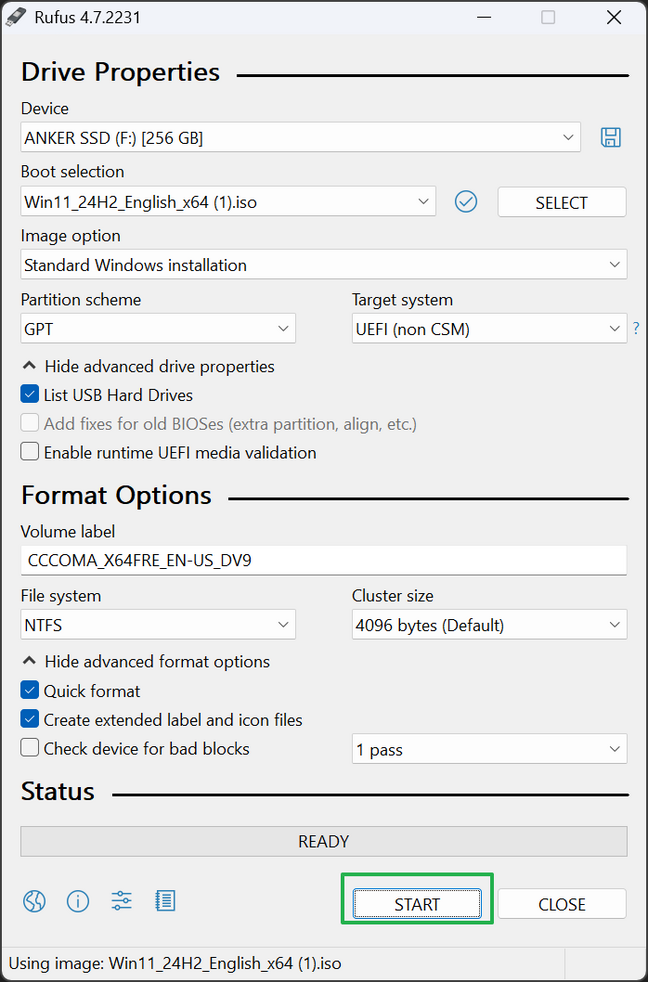Open application settings sliders icon
The width and height of the screenshot is (648, 982).
tap(122, 901)
